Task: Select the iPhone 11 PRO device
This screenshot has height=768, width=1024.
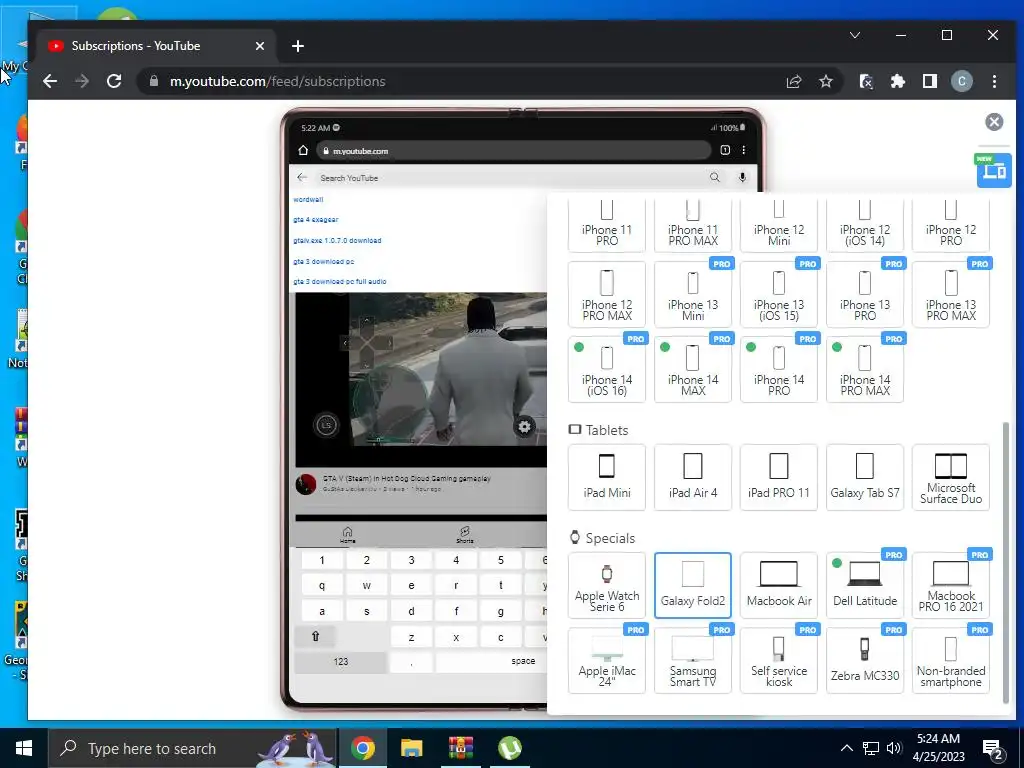Action: pos(607,225)
